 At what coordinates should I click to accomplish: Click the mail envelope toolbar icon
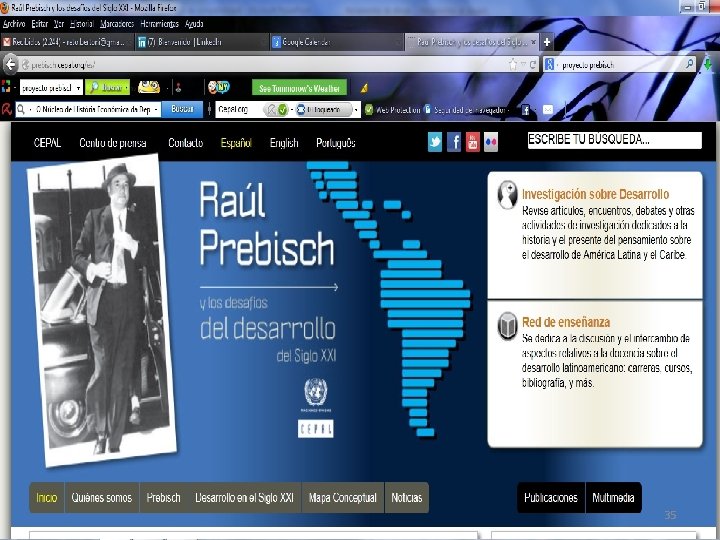click(548, 110)
